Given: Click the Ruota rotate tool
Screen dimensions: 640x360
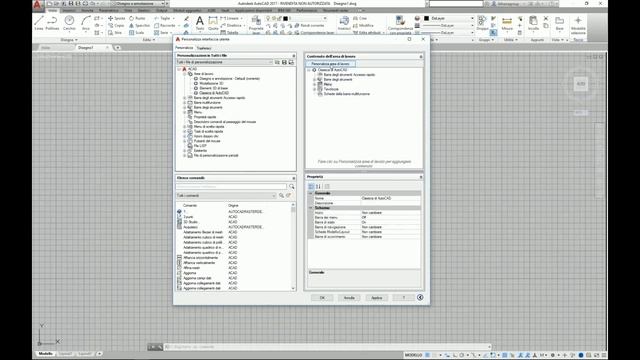Looking at the screenshot, I should tap(137, 18).
